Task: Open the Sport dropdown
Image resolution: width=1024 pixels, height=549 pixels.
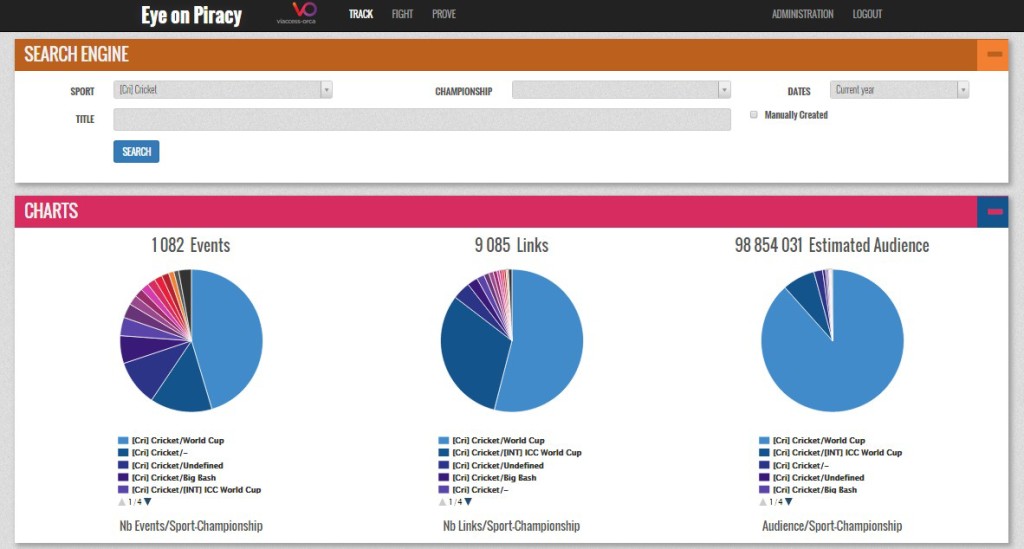Action: [222, 90]
